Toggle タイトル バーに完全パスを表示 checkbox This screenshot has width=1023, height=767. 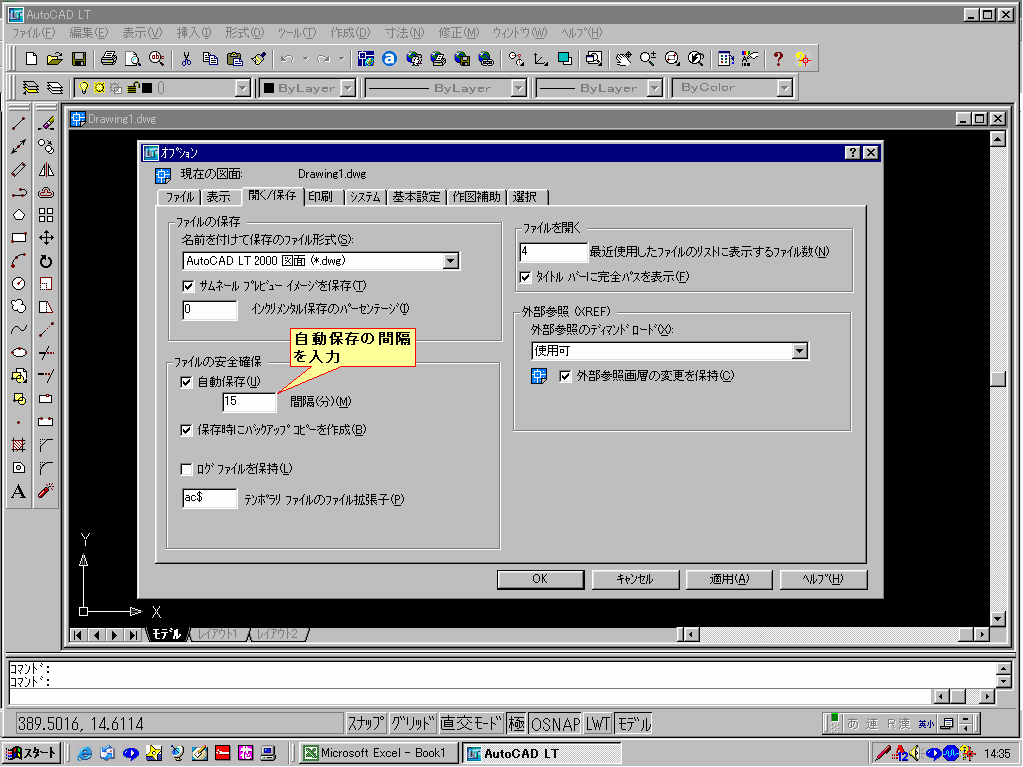525,277
